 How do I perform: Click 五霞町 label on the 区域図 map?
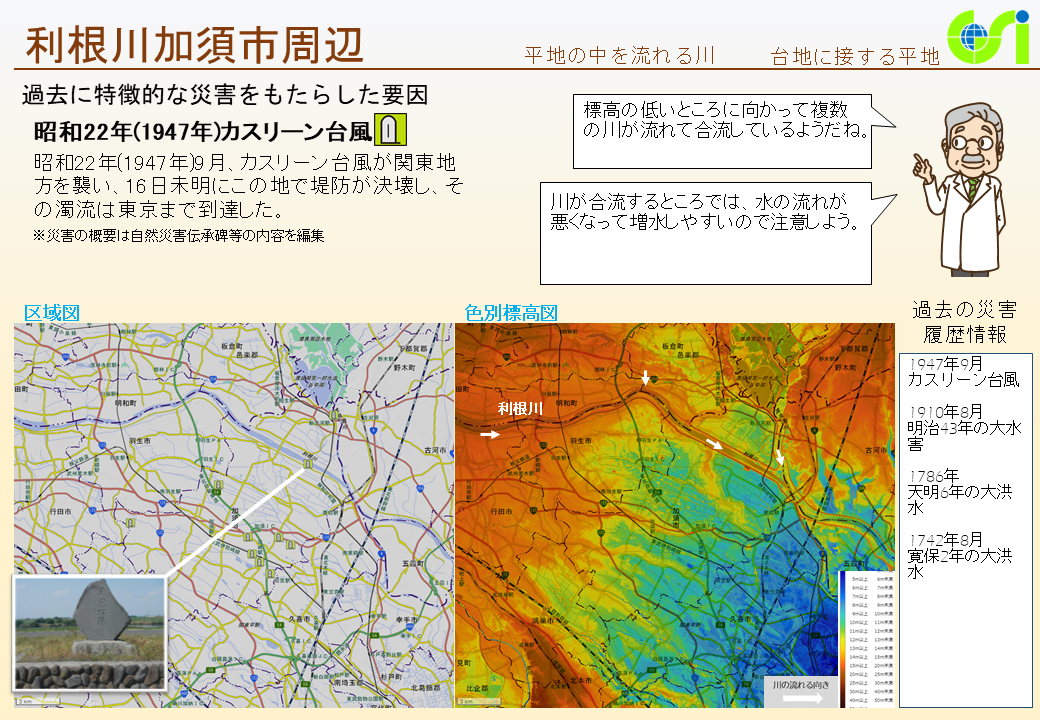pos(413,563)
